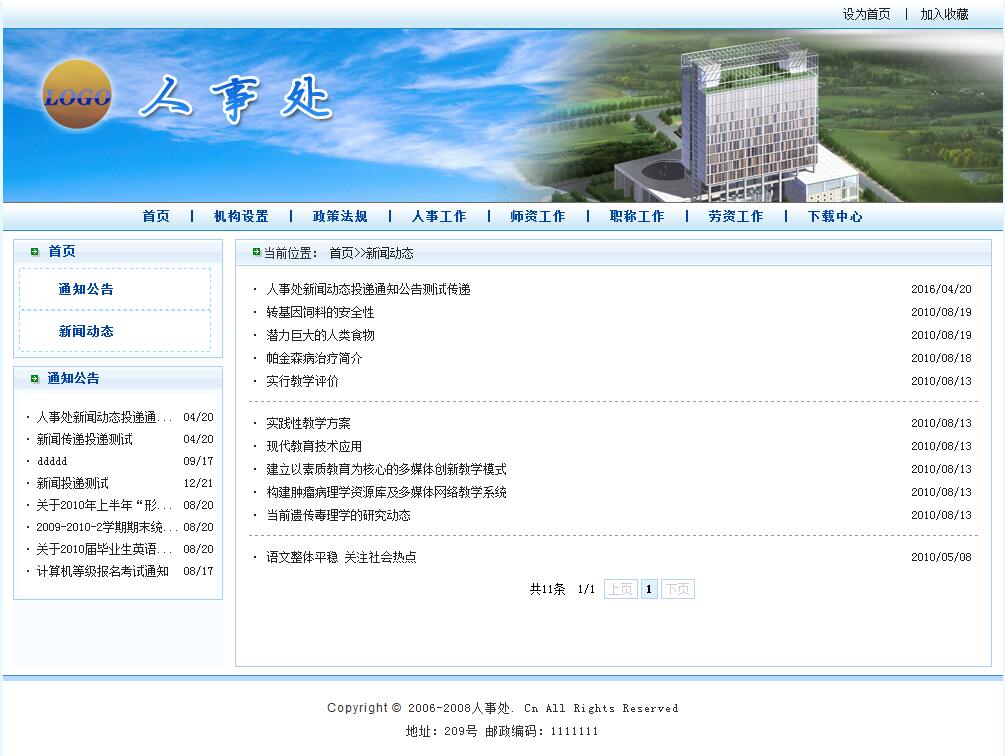Click the green arrow icon beside sidebar 首页 heading
The width and height of the screenshot is (1005, 756).
(x=35, y=252)
